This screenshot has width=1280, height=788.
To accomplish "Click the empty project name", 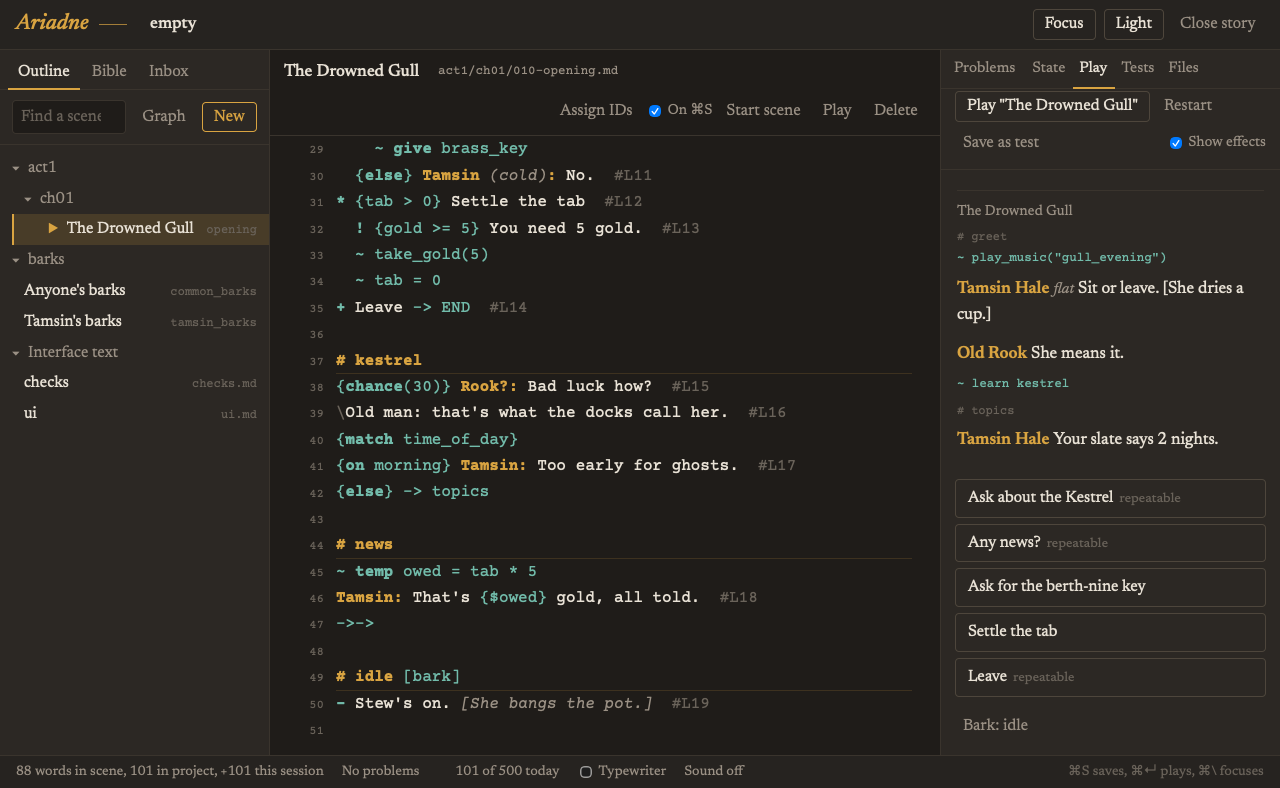I will click(173, 24).
